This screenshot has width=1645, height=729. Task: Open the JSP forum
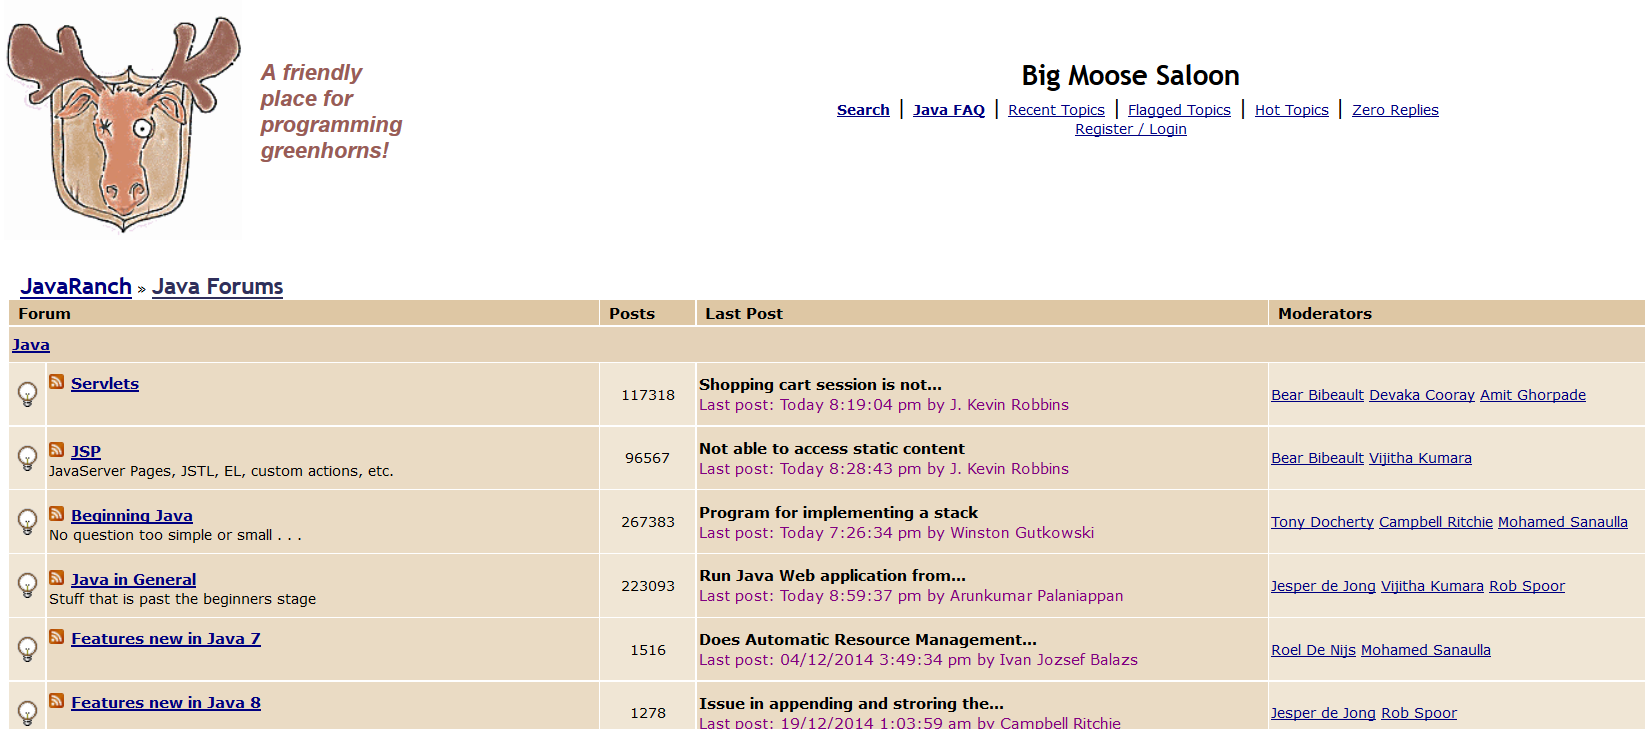click(x=86, y=452)
